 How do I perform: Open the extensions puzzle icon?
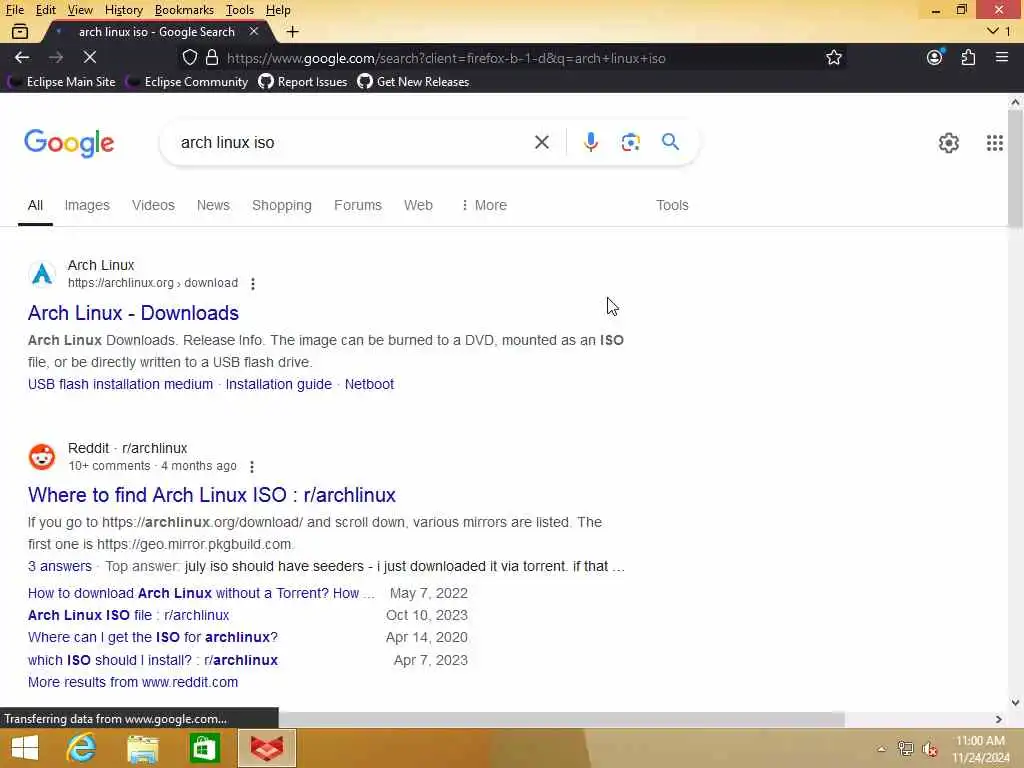(x=968, y=57)
